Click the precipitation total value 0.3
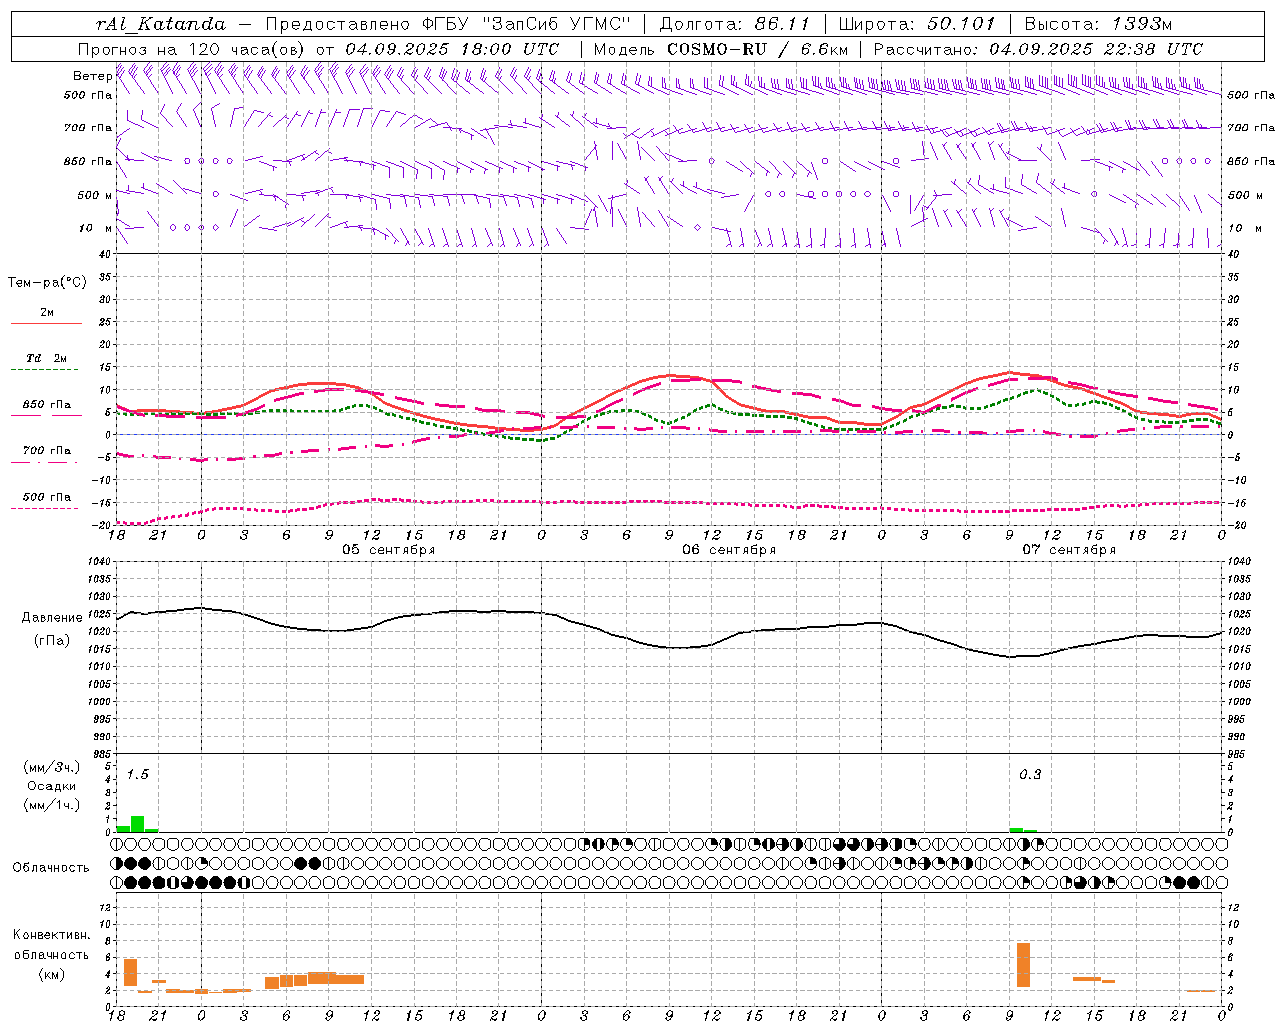1280x1024 pixels. pyautogui.click(x=1030, y=775)
